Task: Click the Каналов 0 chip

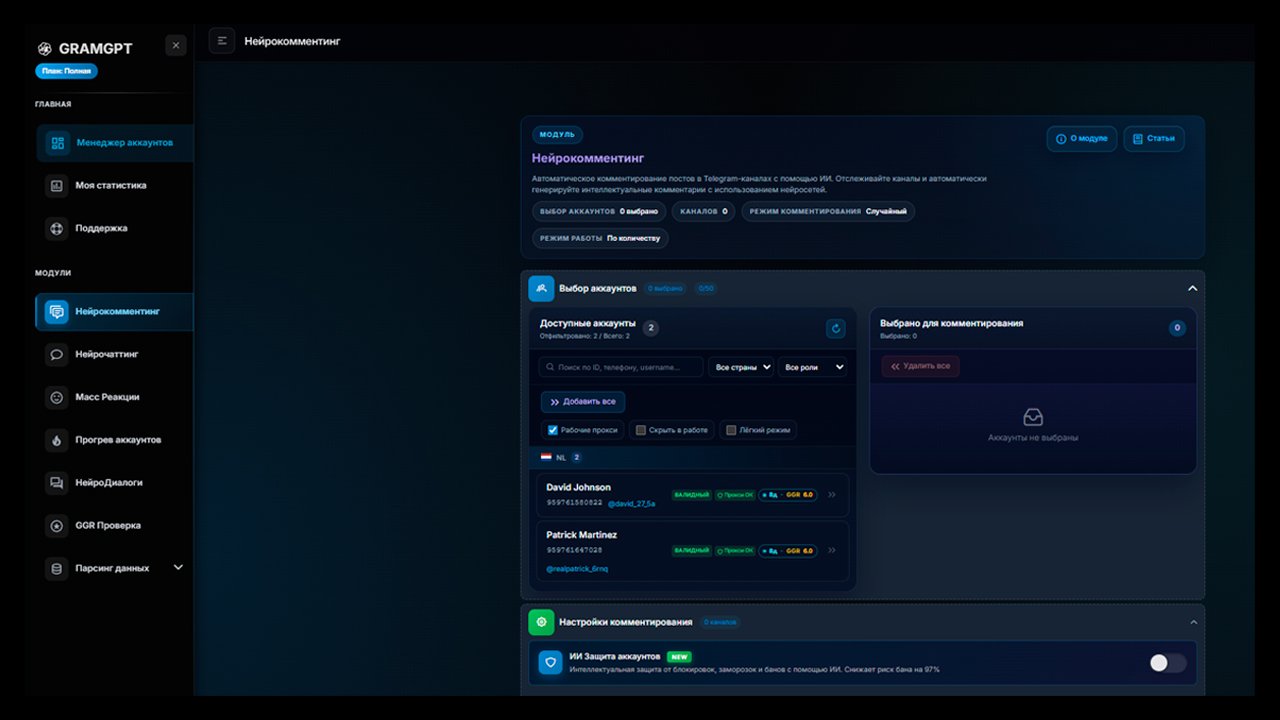Action: coord(704,211)
